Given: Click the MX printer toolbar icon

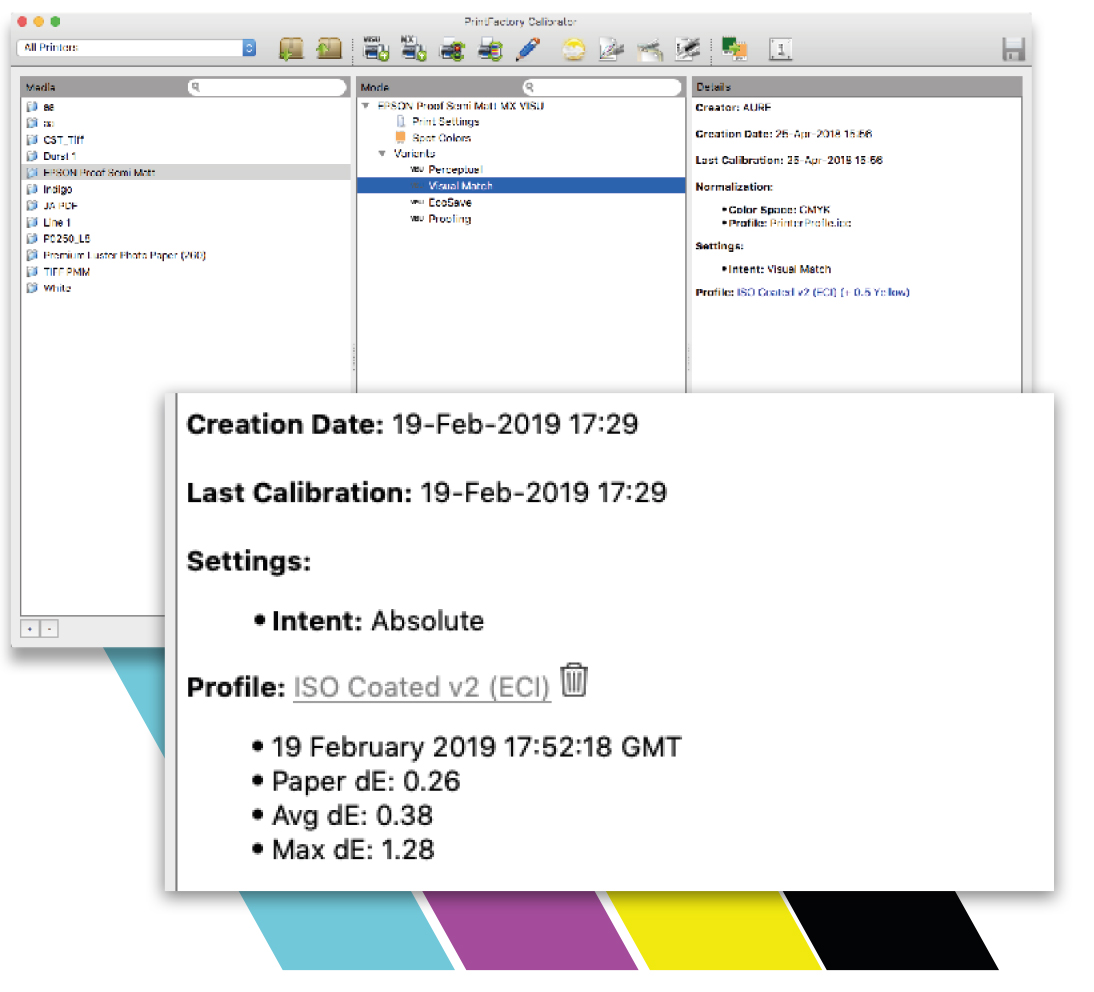Looking at the screenshot, I should pos(413,48).
